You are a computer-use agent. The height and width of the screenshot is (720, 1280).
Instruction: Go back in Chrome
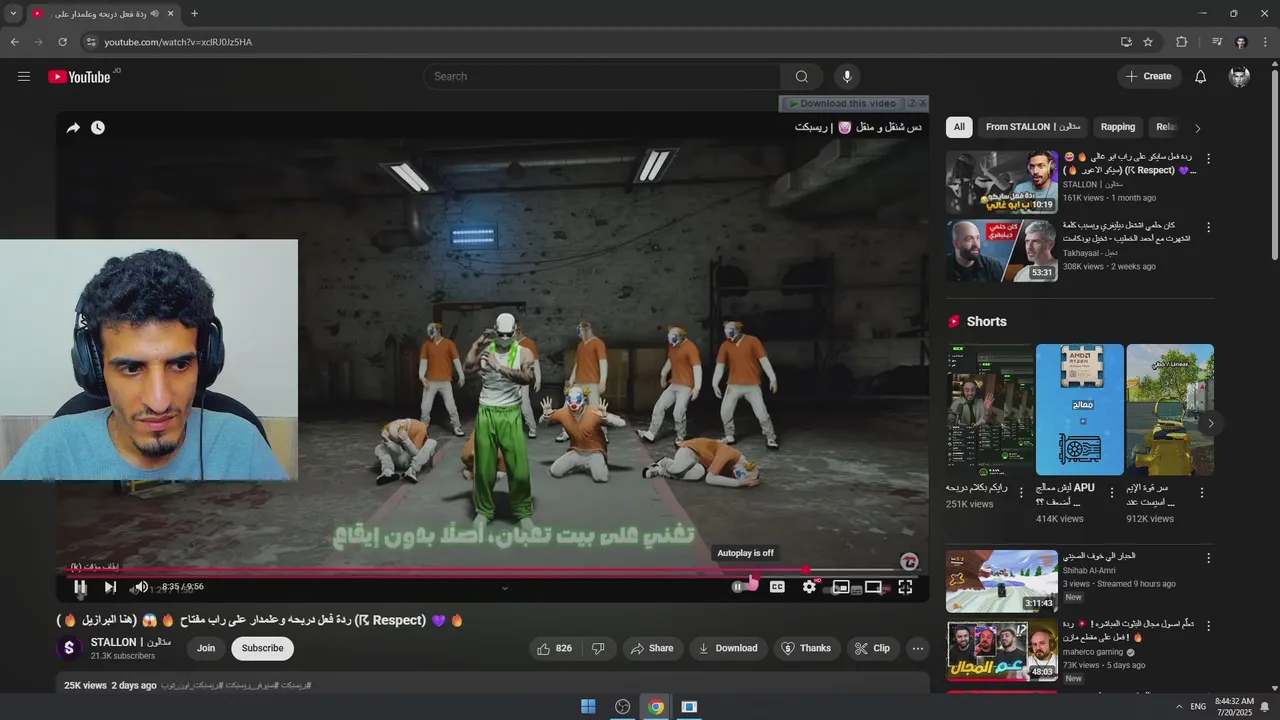(14, 42)
